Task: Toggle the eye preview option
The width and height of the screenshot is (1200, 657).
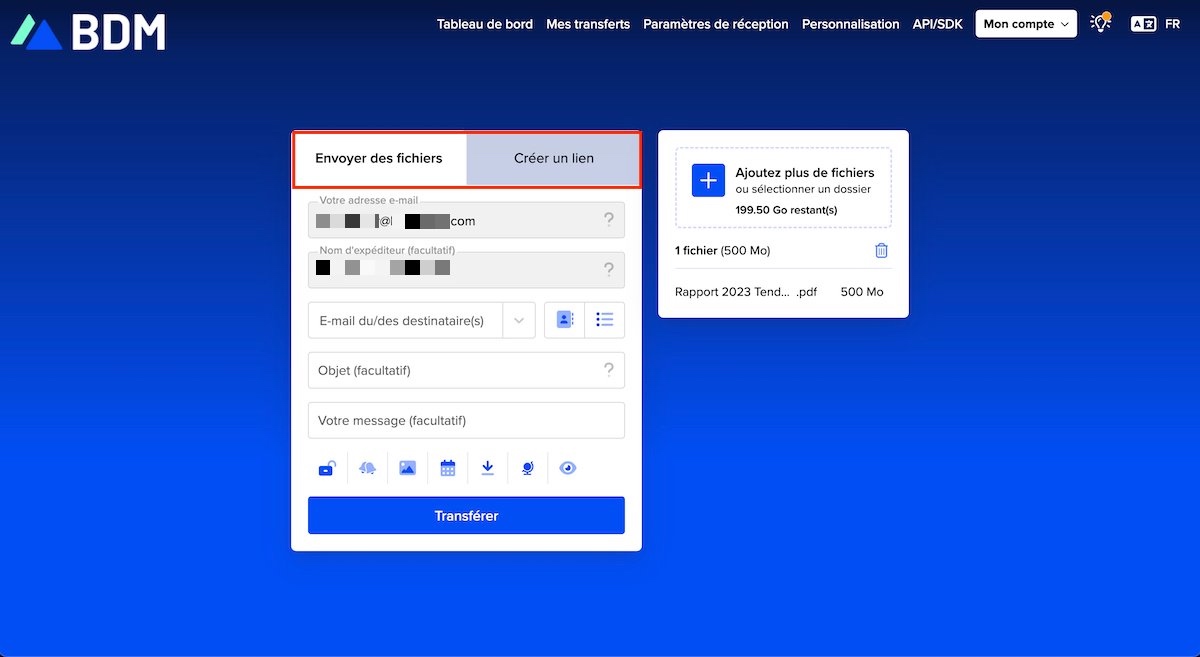Action: tap(568, 468)
